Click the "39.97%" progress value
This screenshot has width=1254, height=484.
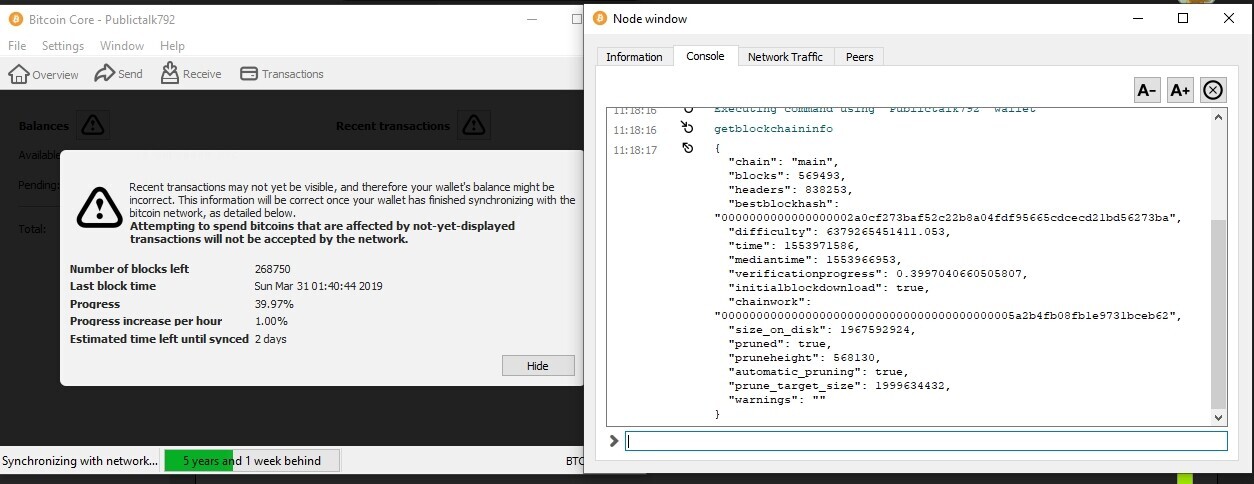(x=273, y=304)
